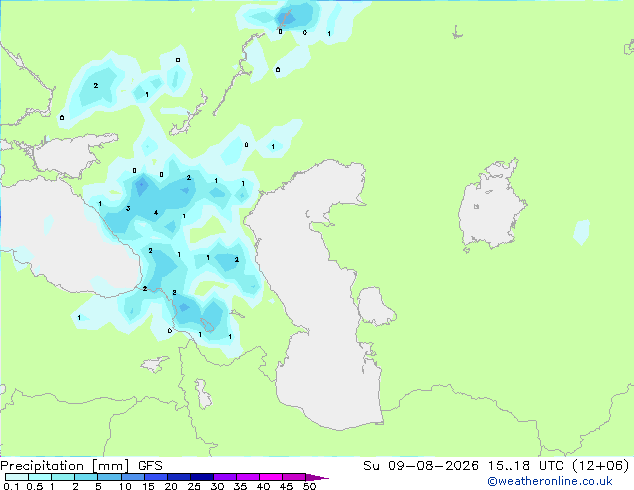Click the 40–45 mm bright magenta swatch
This screenshot has width=634, height=490.
271,477
